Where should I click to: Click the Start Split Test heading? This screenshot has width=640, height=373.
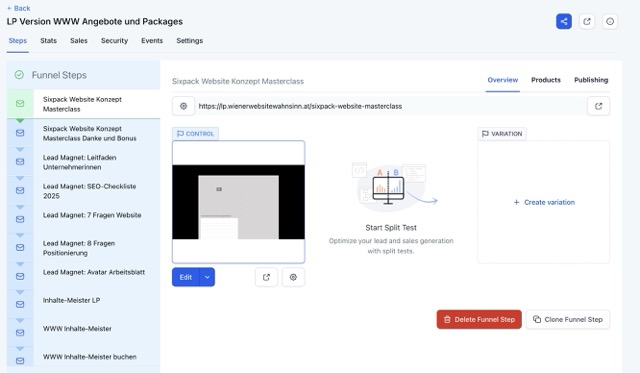click(x=391, y=228)
